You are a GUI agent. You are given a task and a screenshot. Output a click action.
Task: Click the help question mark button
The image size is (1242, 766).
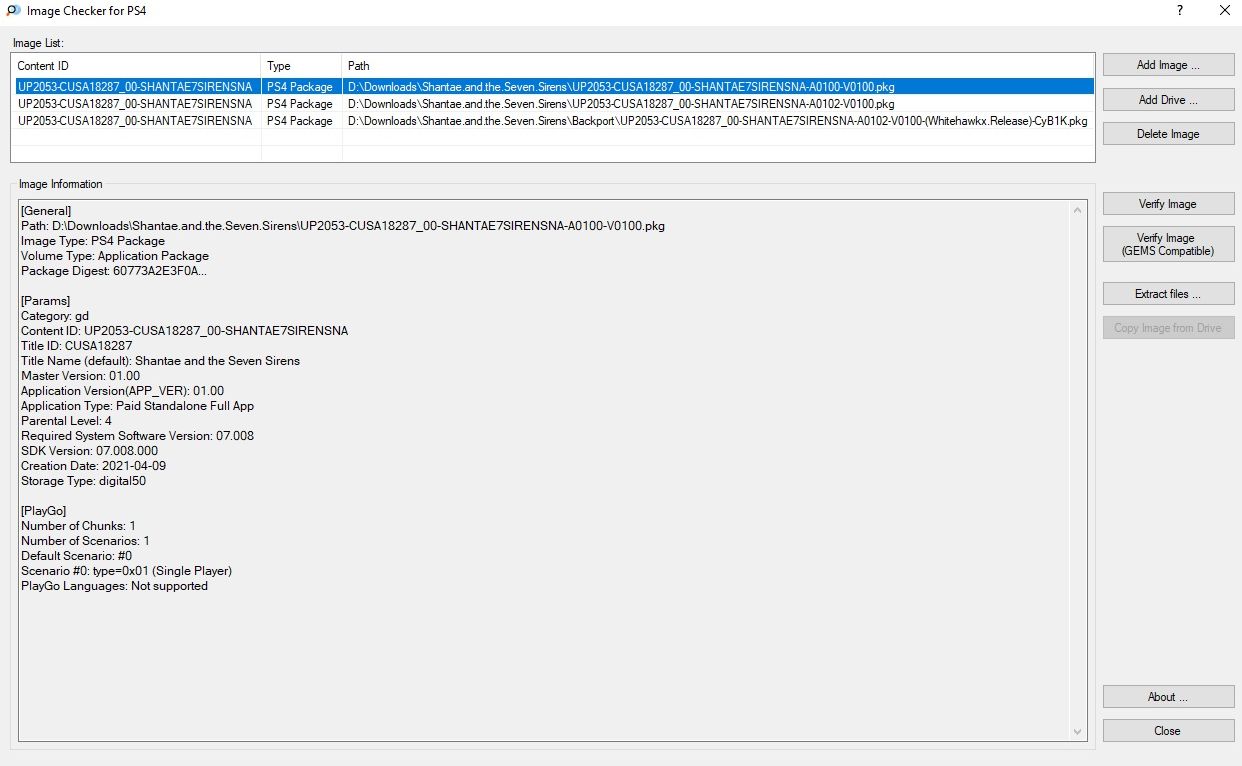(1180, 11)
